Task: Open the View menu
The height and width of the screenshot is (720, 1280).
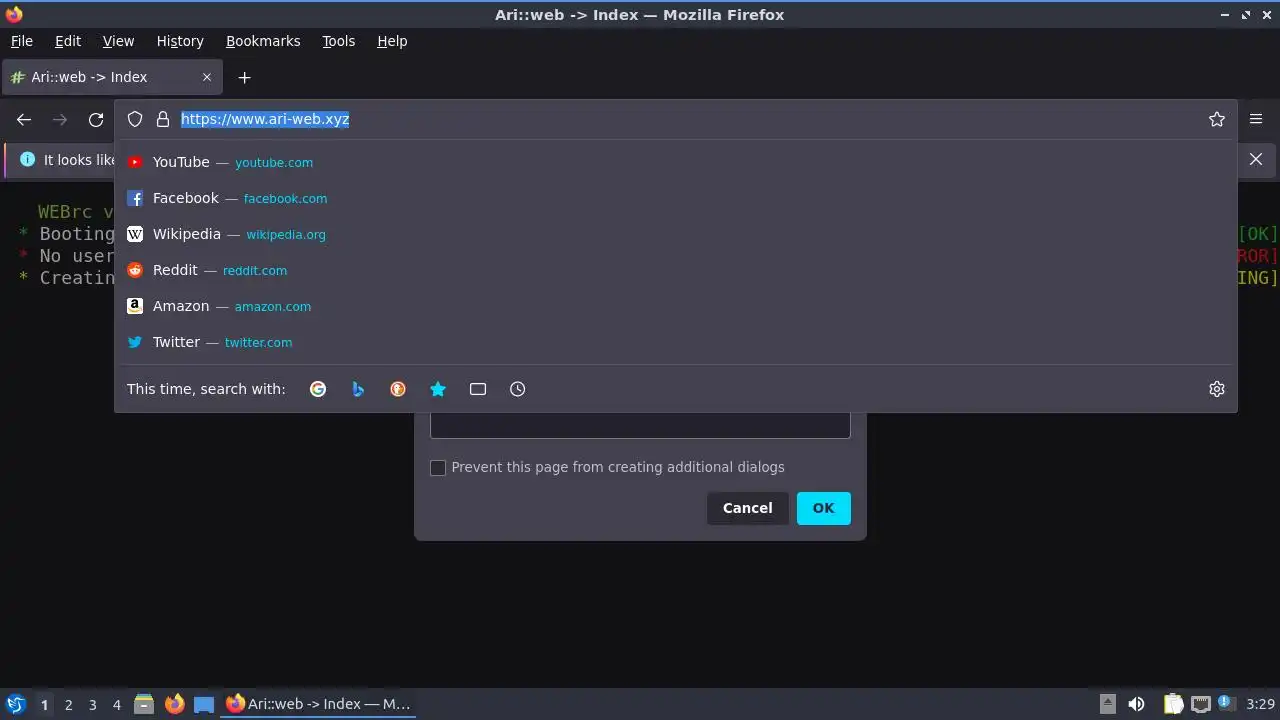Action: tap(118, 41)
